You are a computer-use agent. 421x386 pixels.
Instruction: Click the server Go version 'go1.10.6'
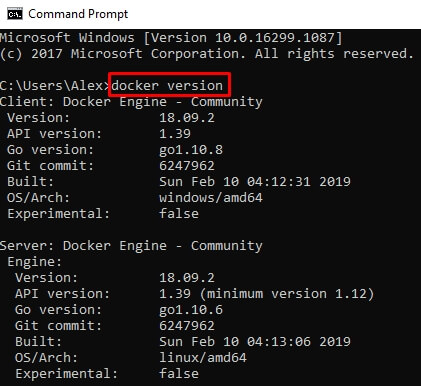[191, 310]
